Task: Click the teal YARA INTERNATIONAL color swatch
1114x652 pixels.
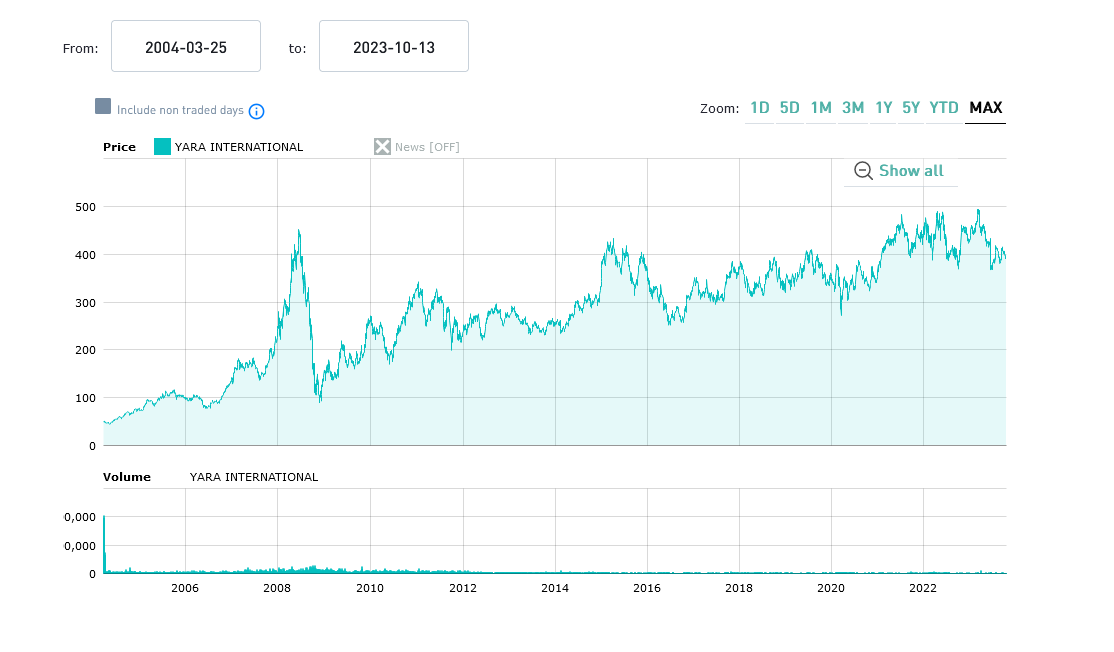Action: pos(162,147)
